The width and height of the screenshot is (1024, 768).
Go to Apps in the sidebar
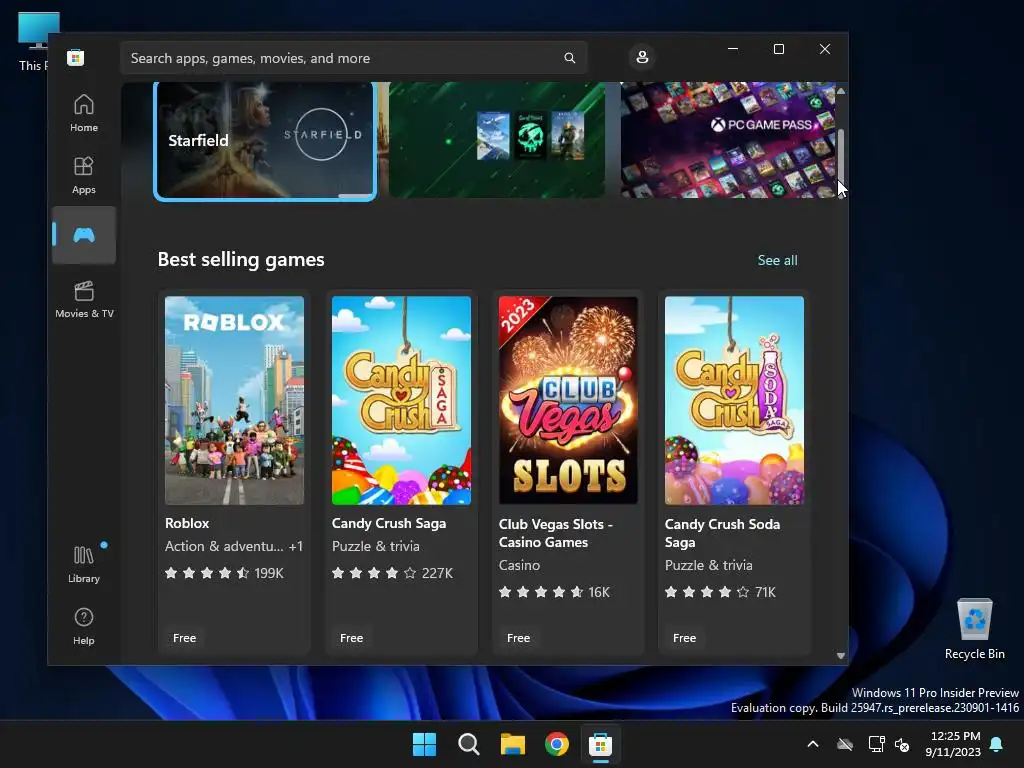tap(84, 175)
